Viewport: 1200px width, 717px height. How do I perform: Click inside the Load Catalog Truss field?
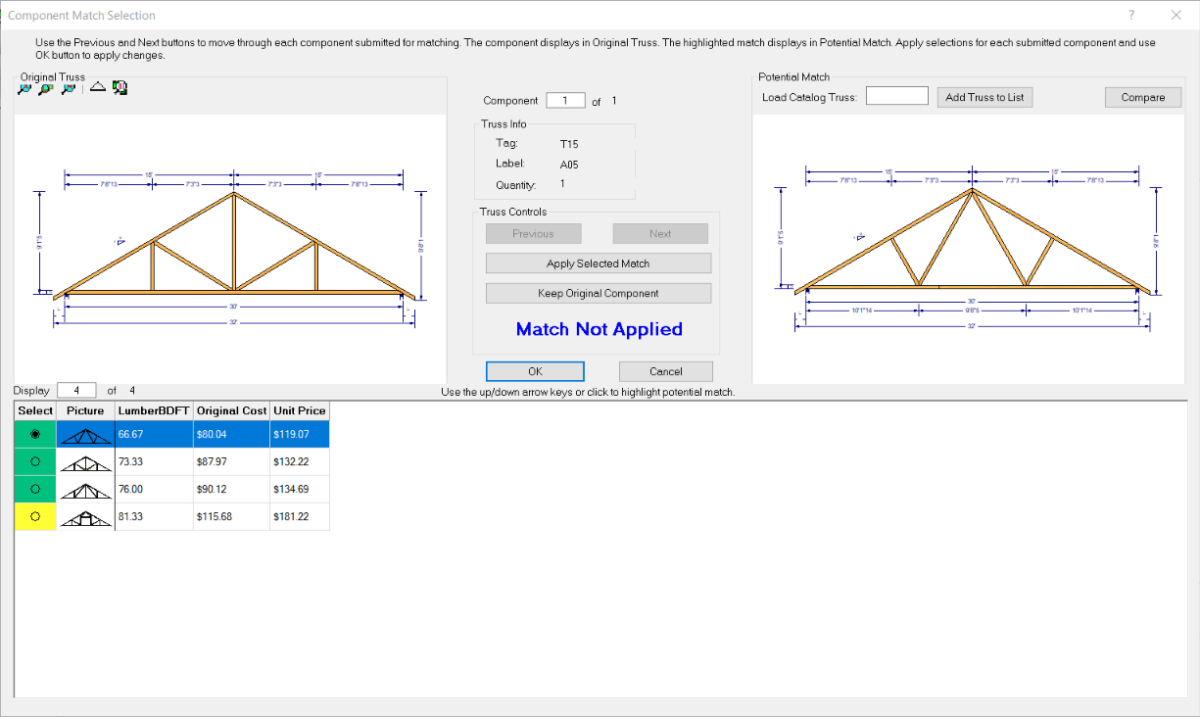[x=897, y=95]
